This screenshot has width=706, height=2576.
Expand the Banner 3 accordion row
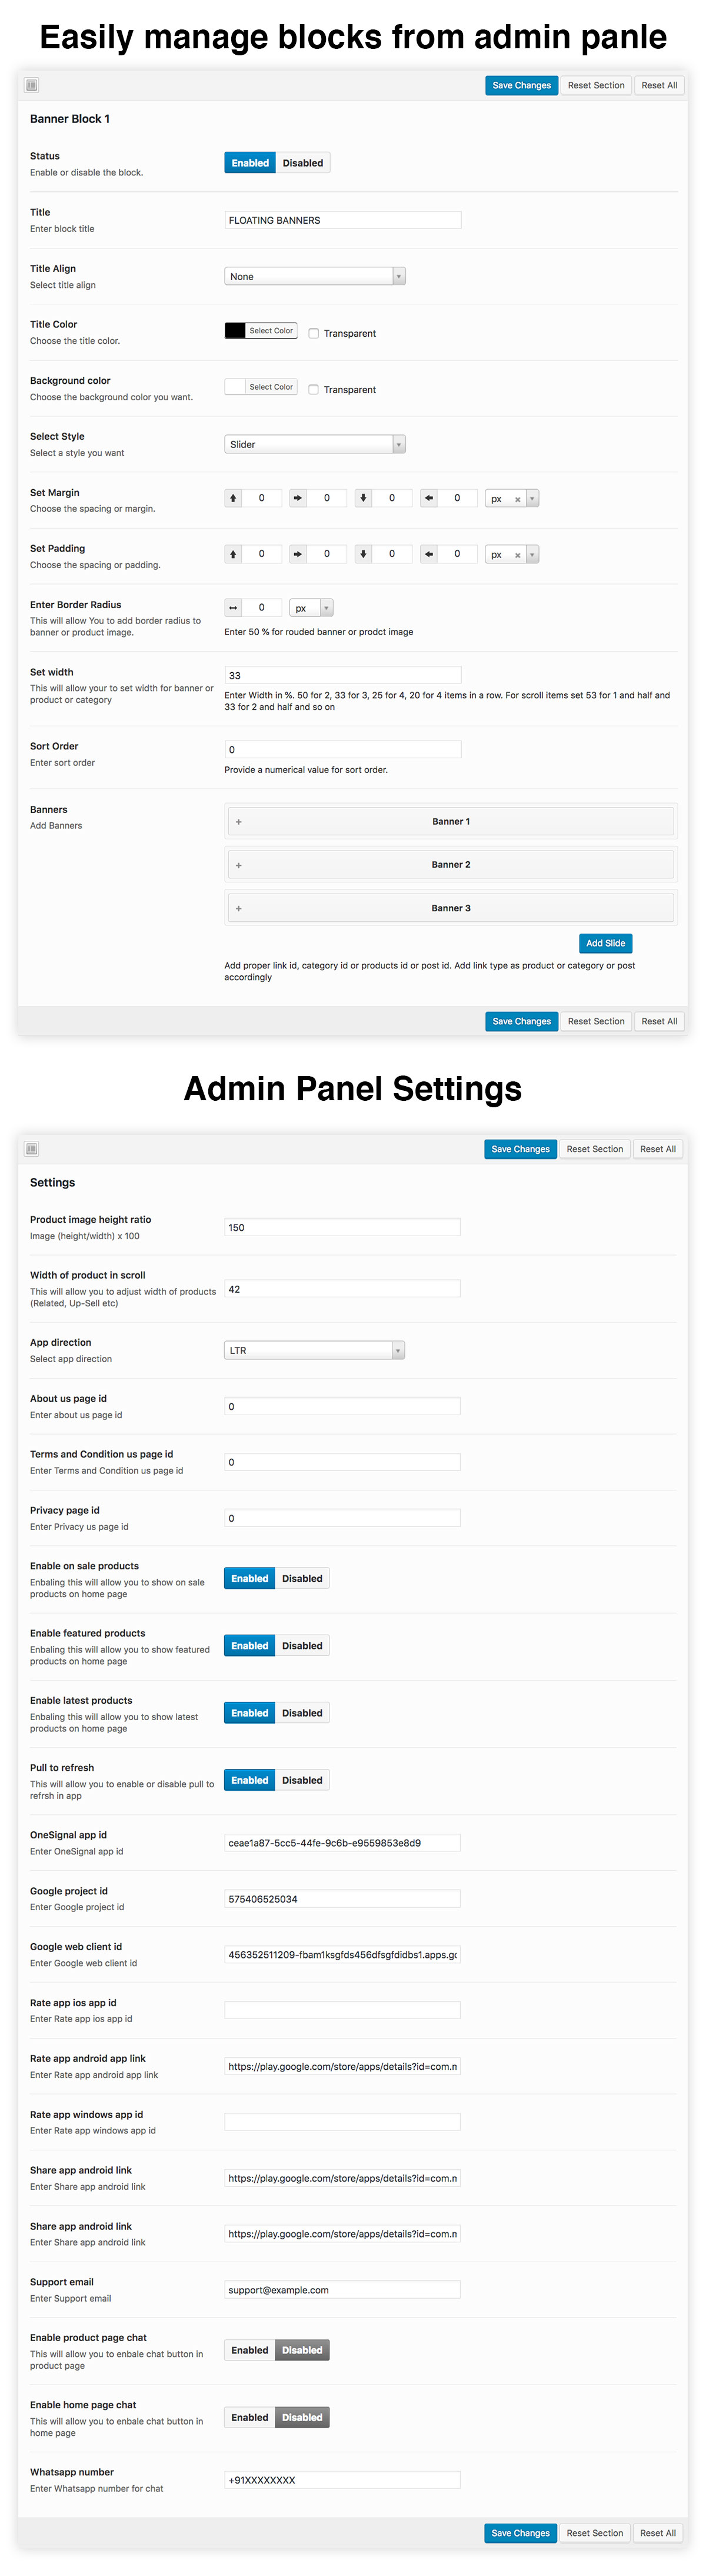451,908
